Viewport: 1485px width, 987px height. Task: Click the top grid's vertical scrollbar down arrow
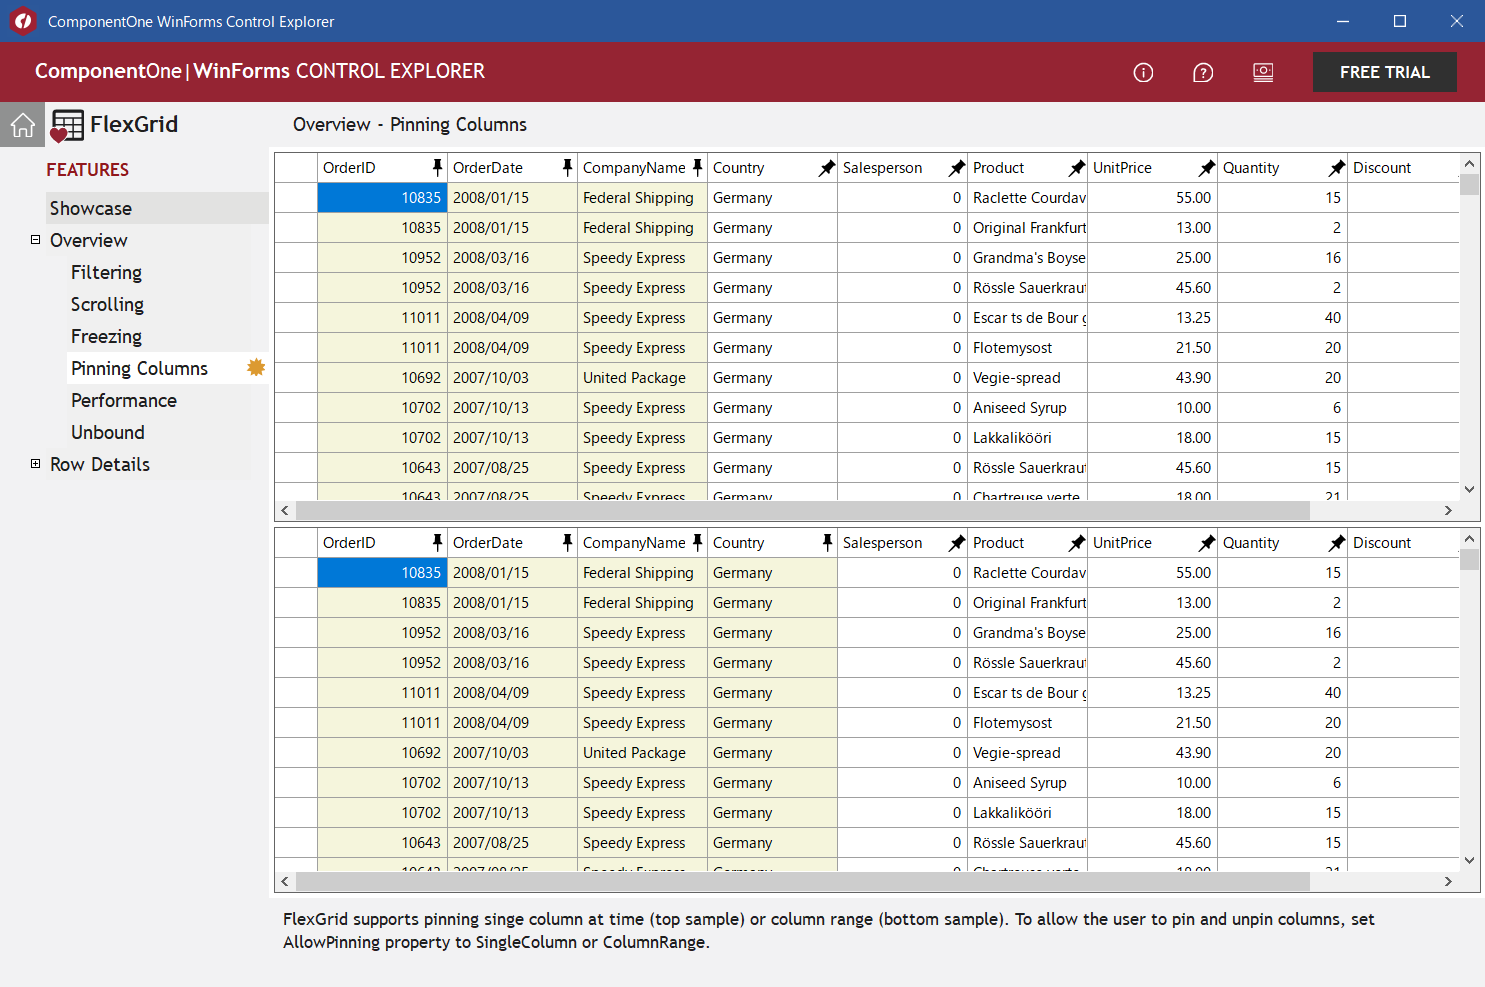coord(1469,489)
